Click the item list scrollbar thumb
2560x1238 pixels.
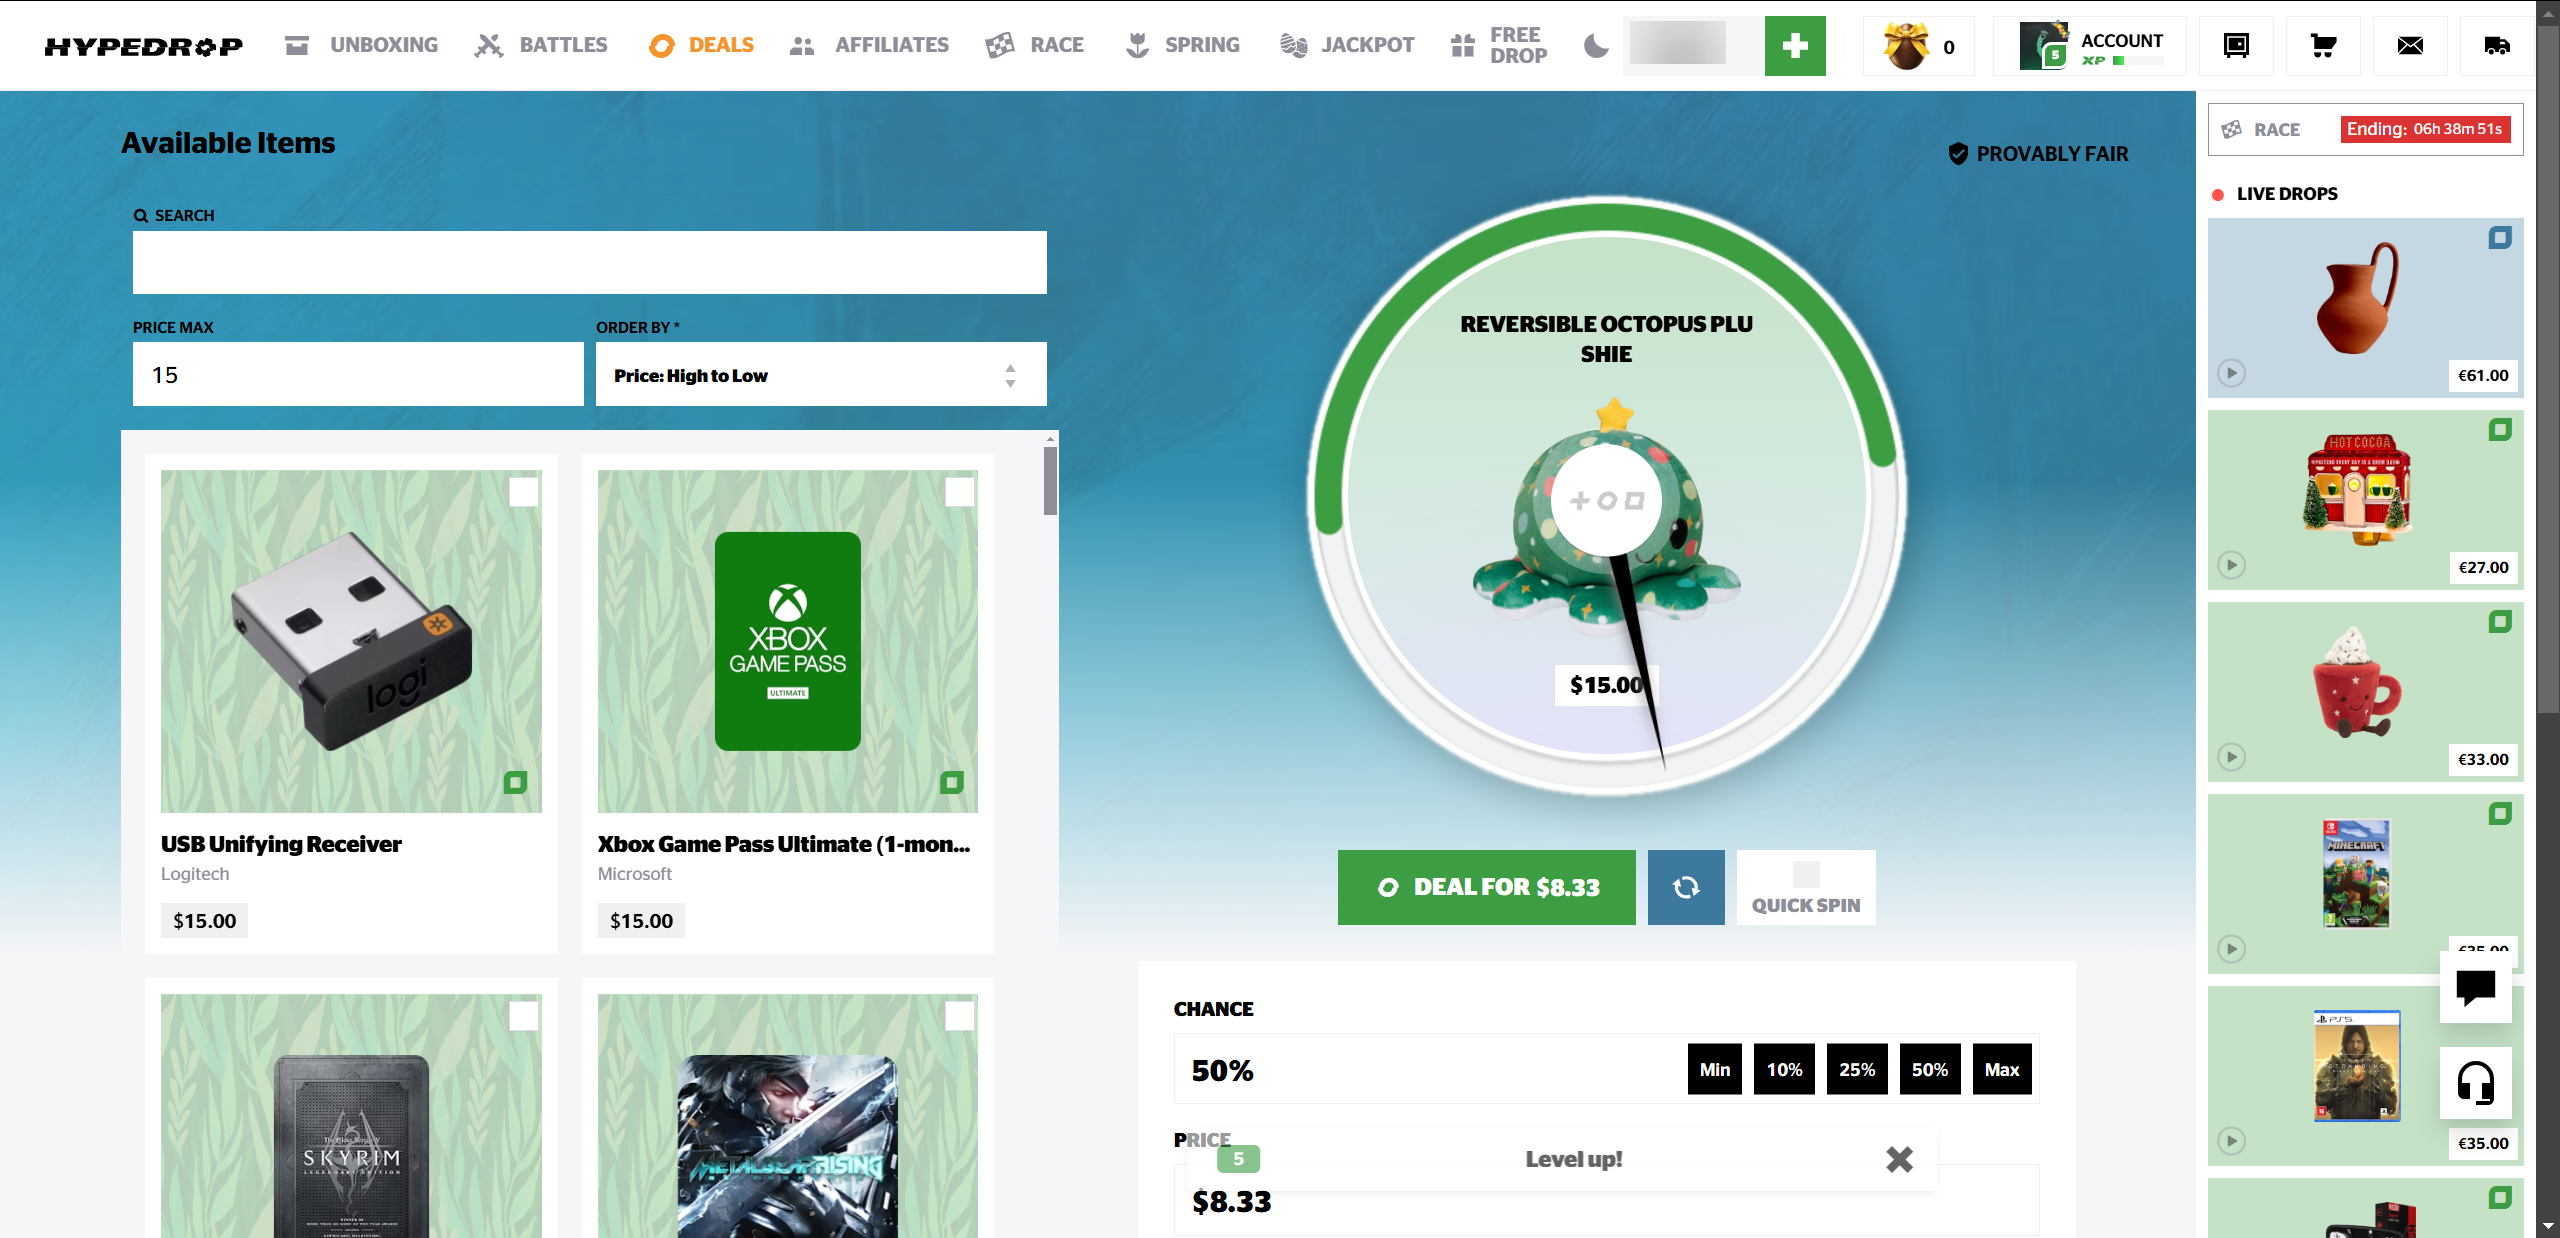click(1050, 481)
